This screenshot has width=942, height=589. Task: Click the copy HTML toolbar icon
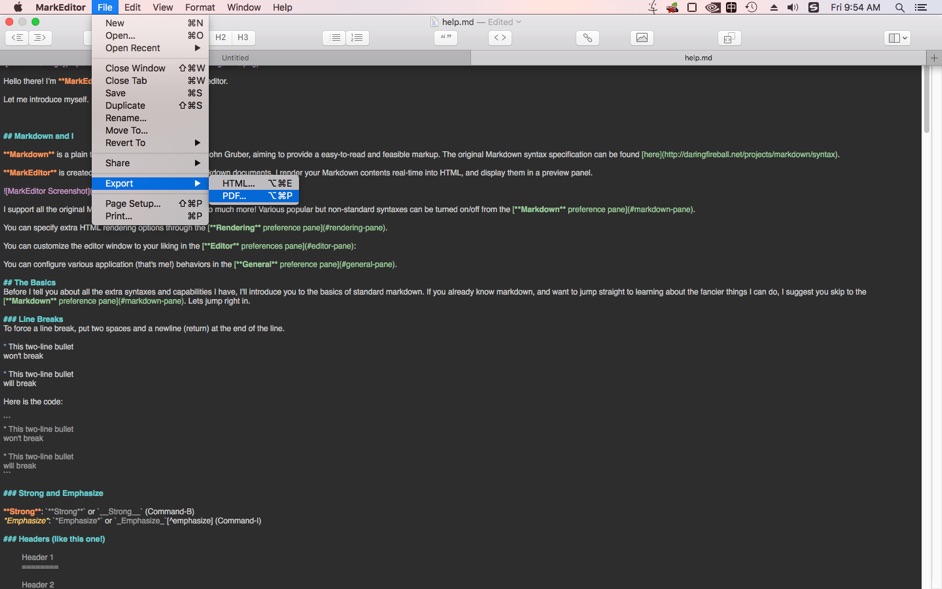(x=729, y=38)
